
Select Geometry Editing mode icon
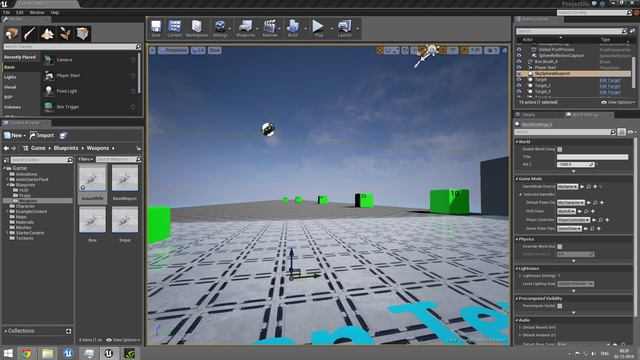(x=83, y=33)
